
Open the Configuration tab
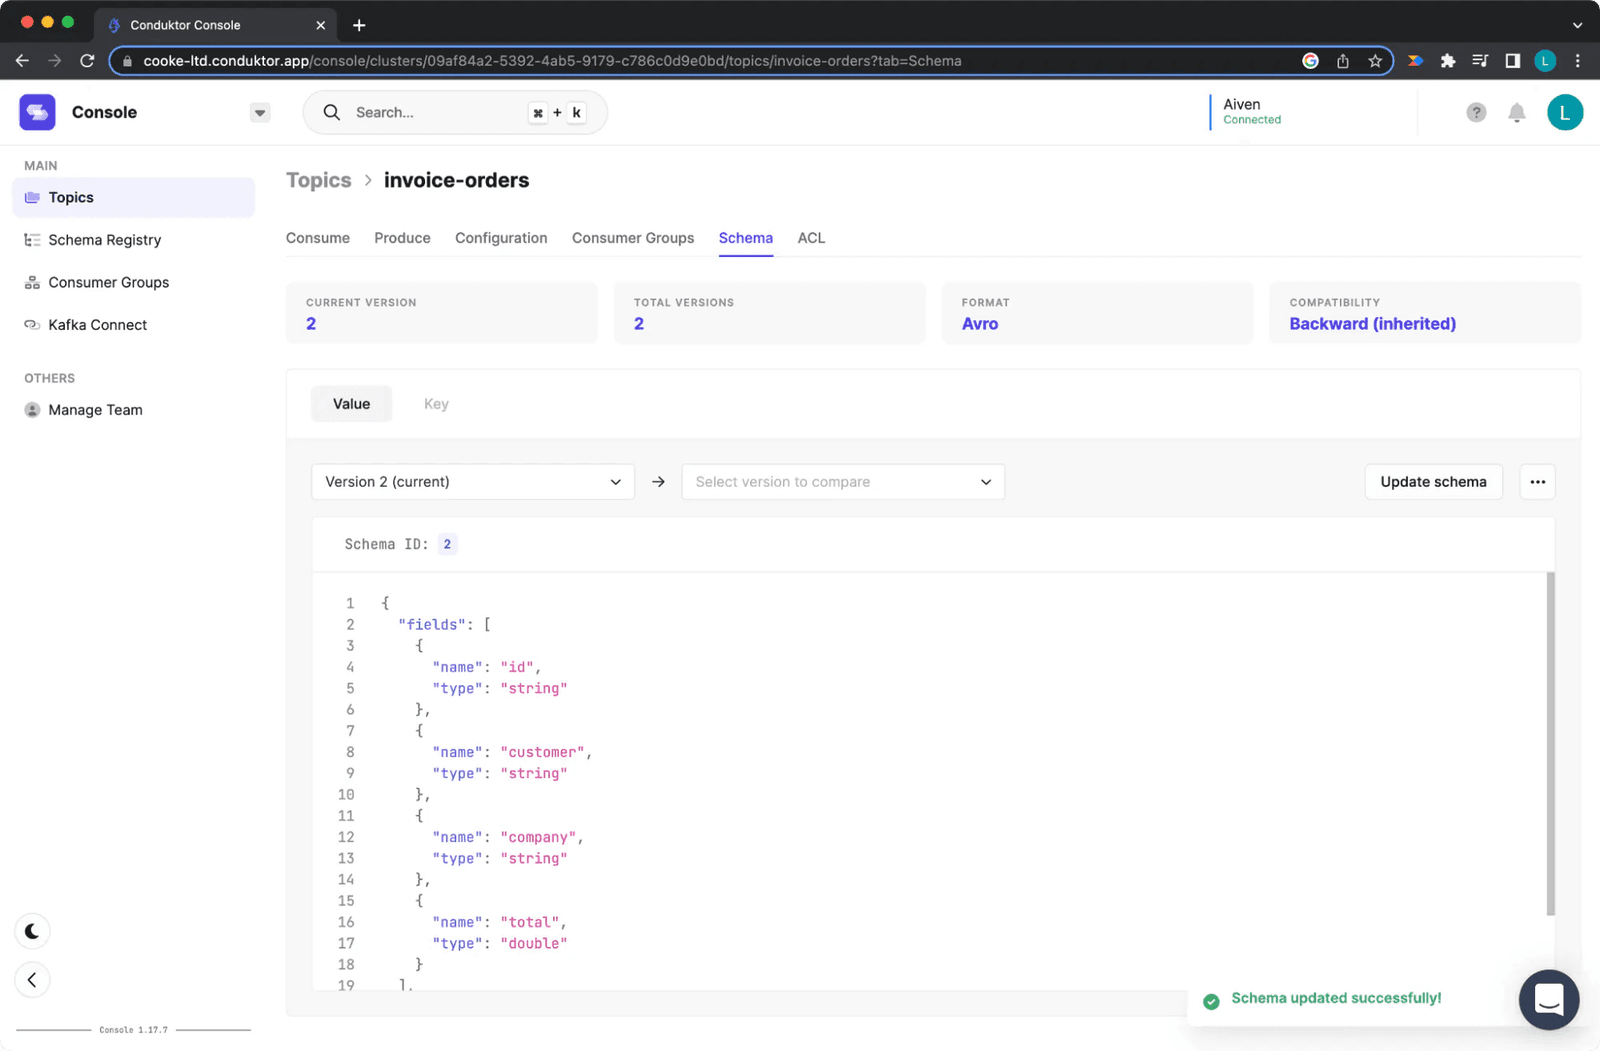pos(501,238)
